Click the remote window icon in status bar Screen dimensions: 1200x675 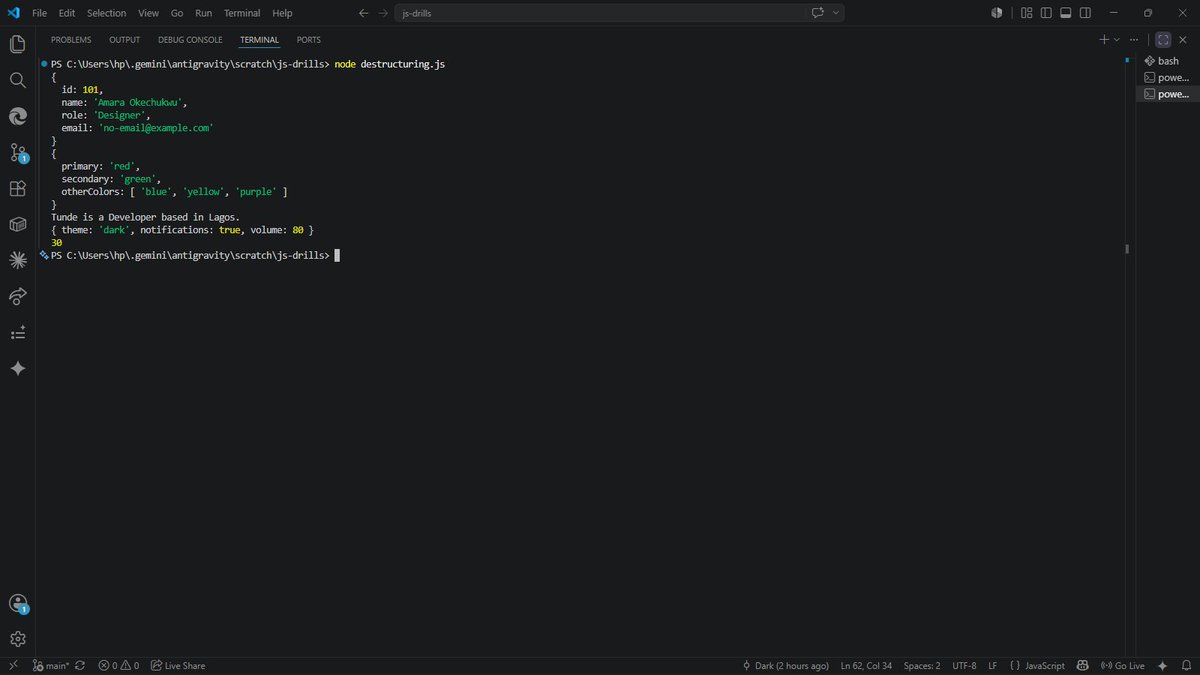tap(13, 665)
